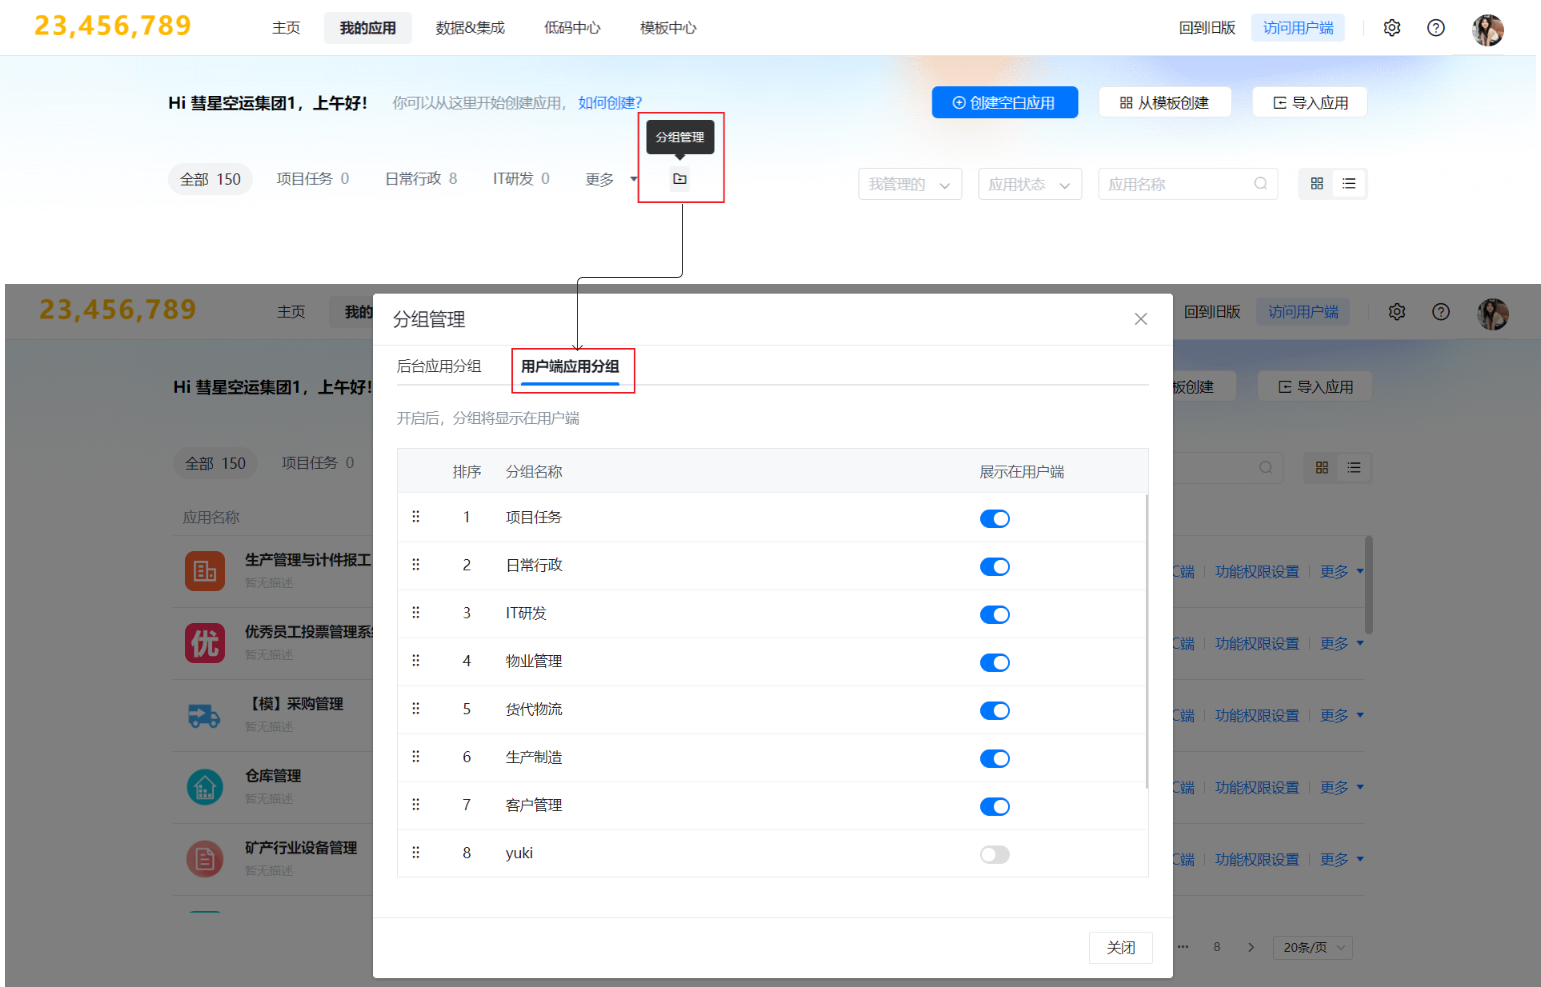Switch to 后台应用分组 tab
This screenshot has height=987, width=1541.
439,366
